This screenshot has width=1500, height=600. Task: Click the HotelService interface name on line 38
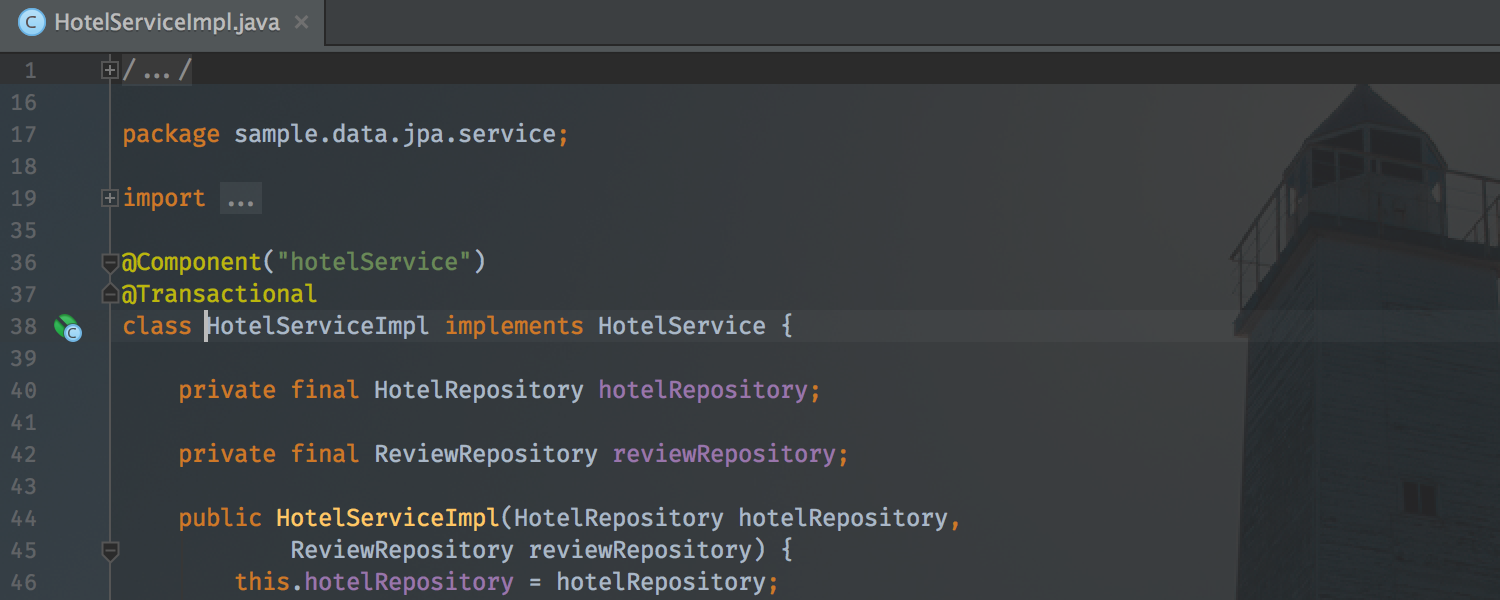tap(682, 326)
